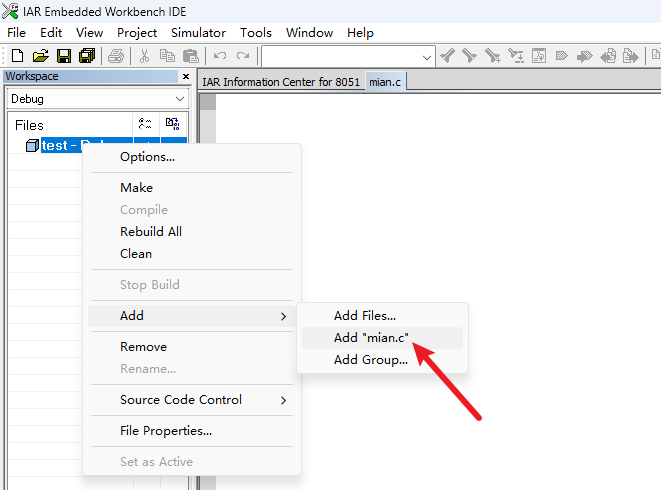
Task: Open the Simulator menu
Action: 198,33
